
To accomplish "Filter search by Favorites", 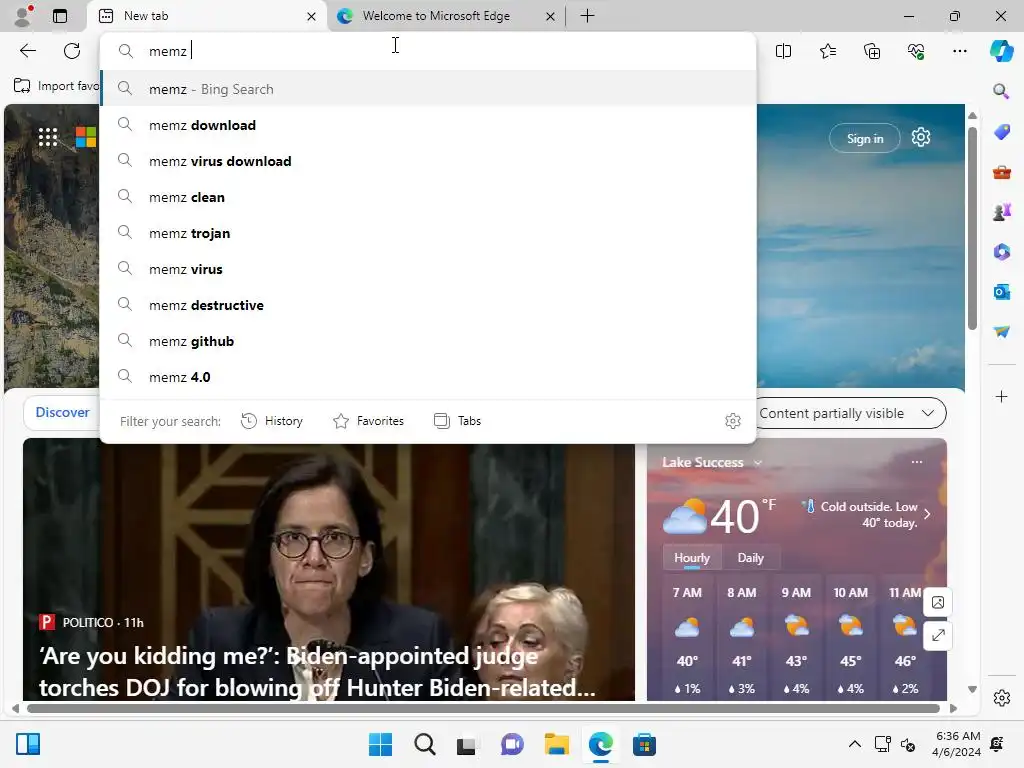I will pos(368,421).
